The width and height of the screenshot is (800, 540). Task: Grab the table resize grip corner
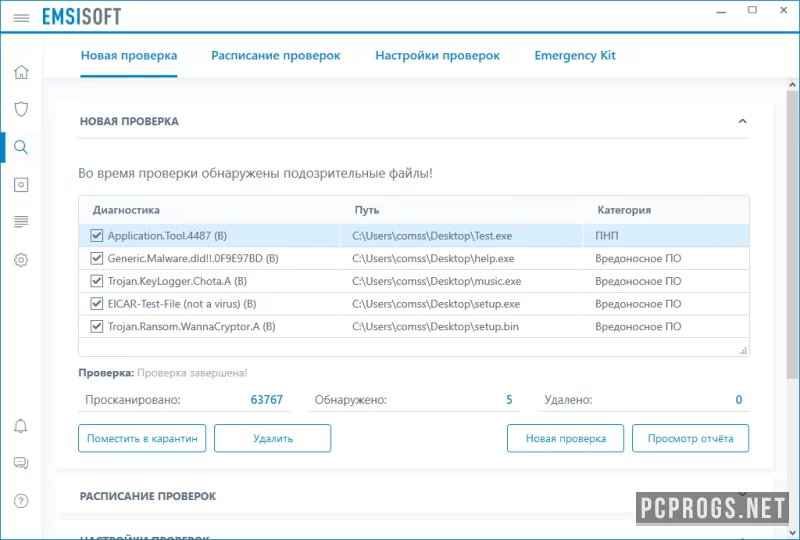[744, 351]
